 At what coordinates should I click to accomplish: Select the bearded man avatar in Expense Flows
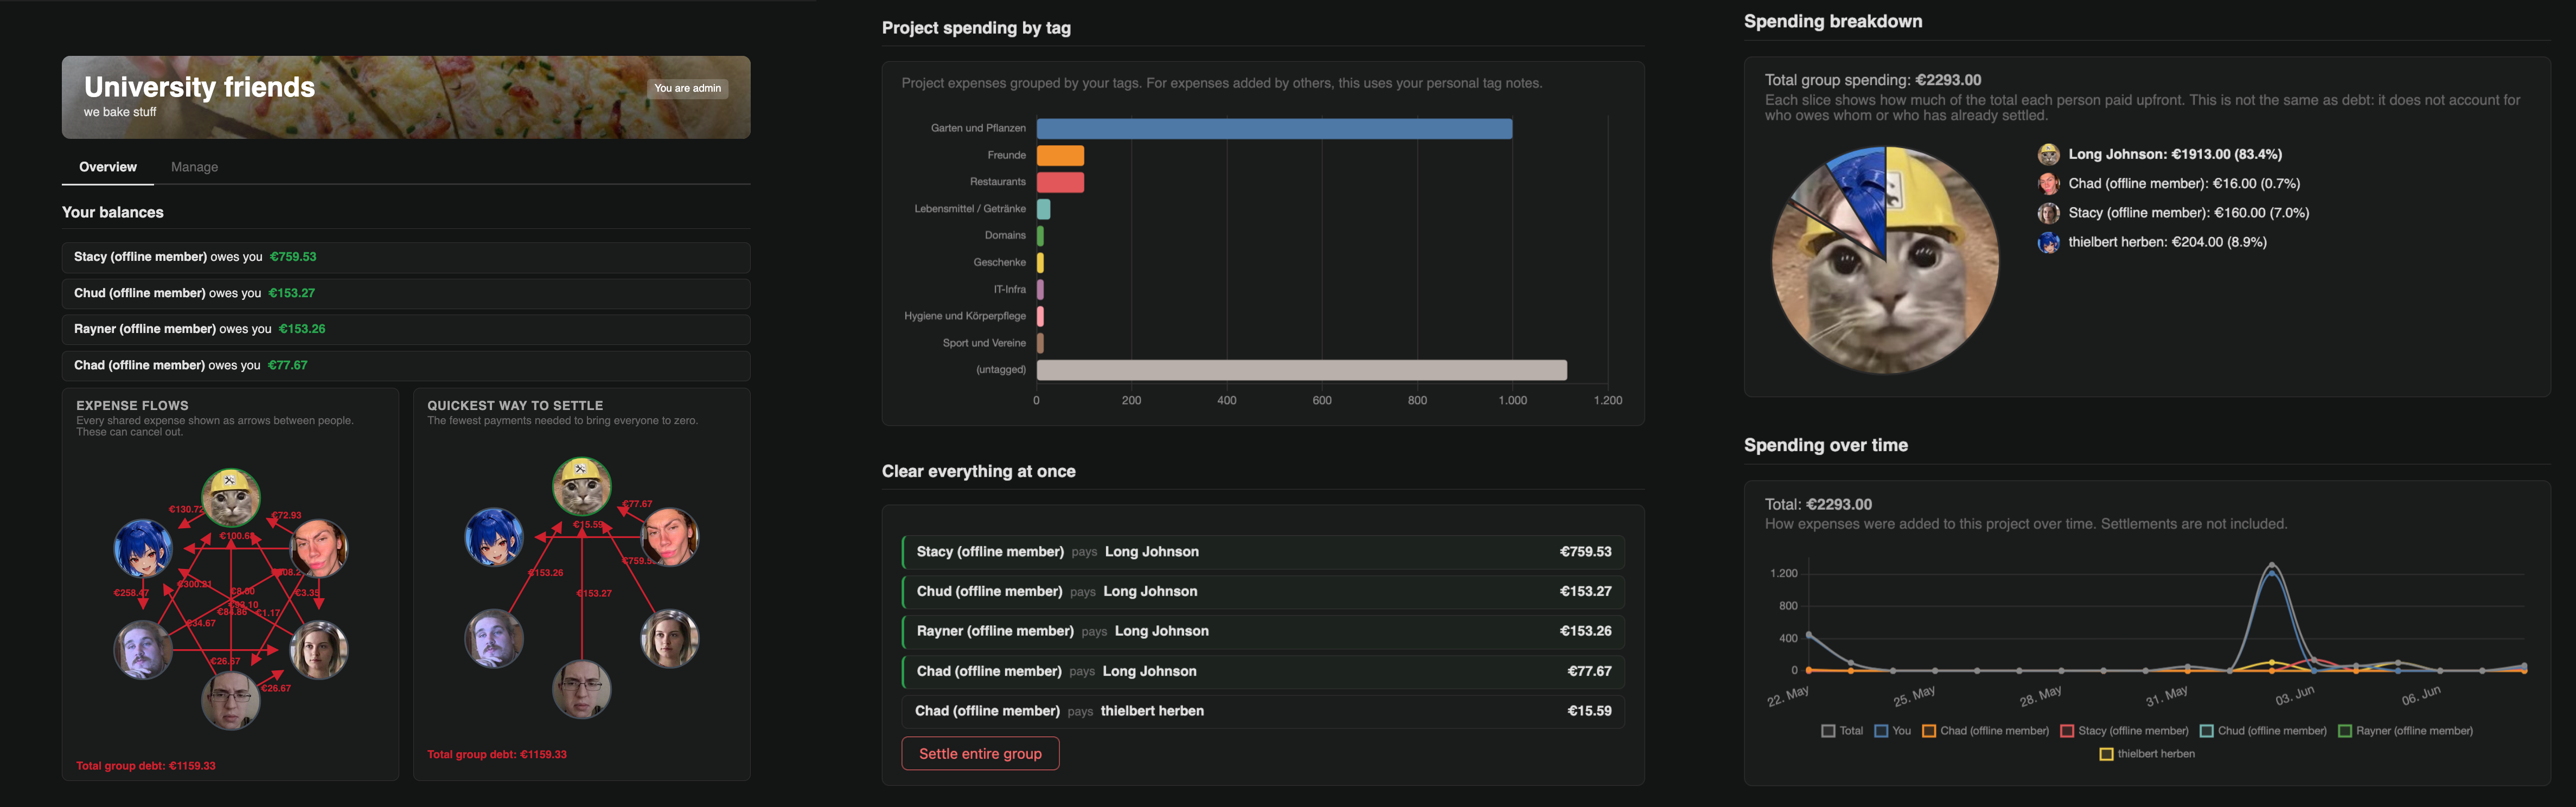pyautogui.click(x=143, y=650)
